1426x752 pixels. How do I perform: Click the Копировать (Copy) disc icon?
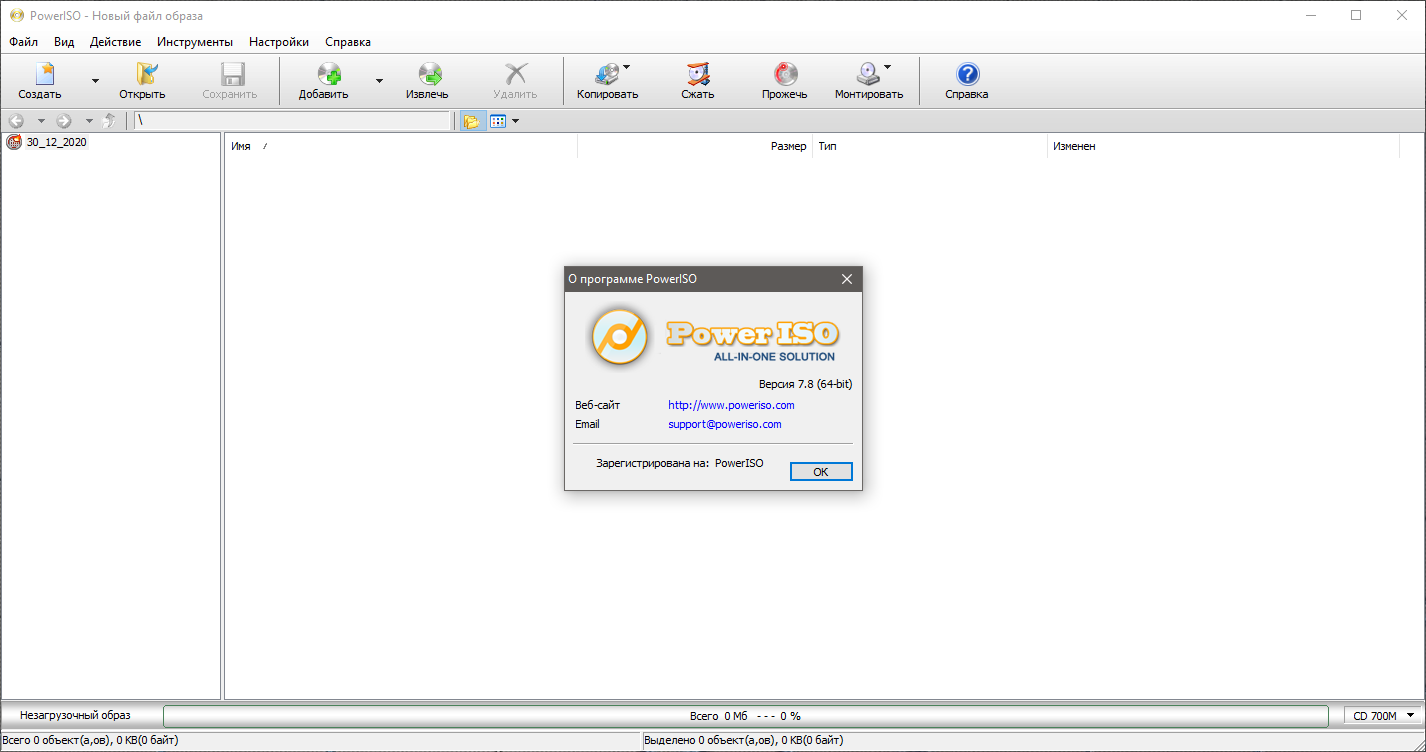point(606,74)
